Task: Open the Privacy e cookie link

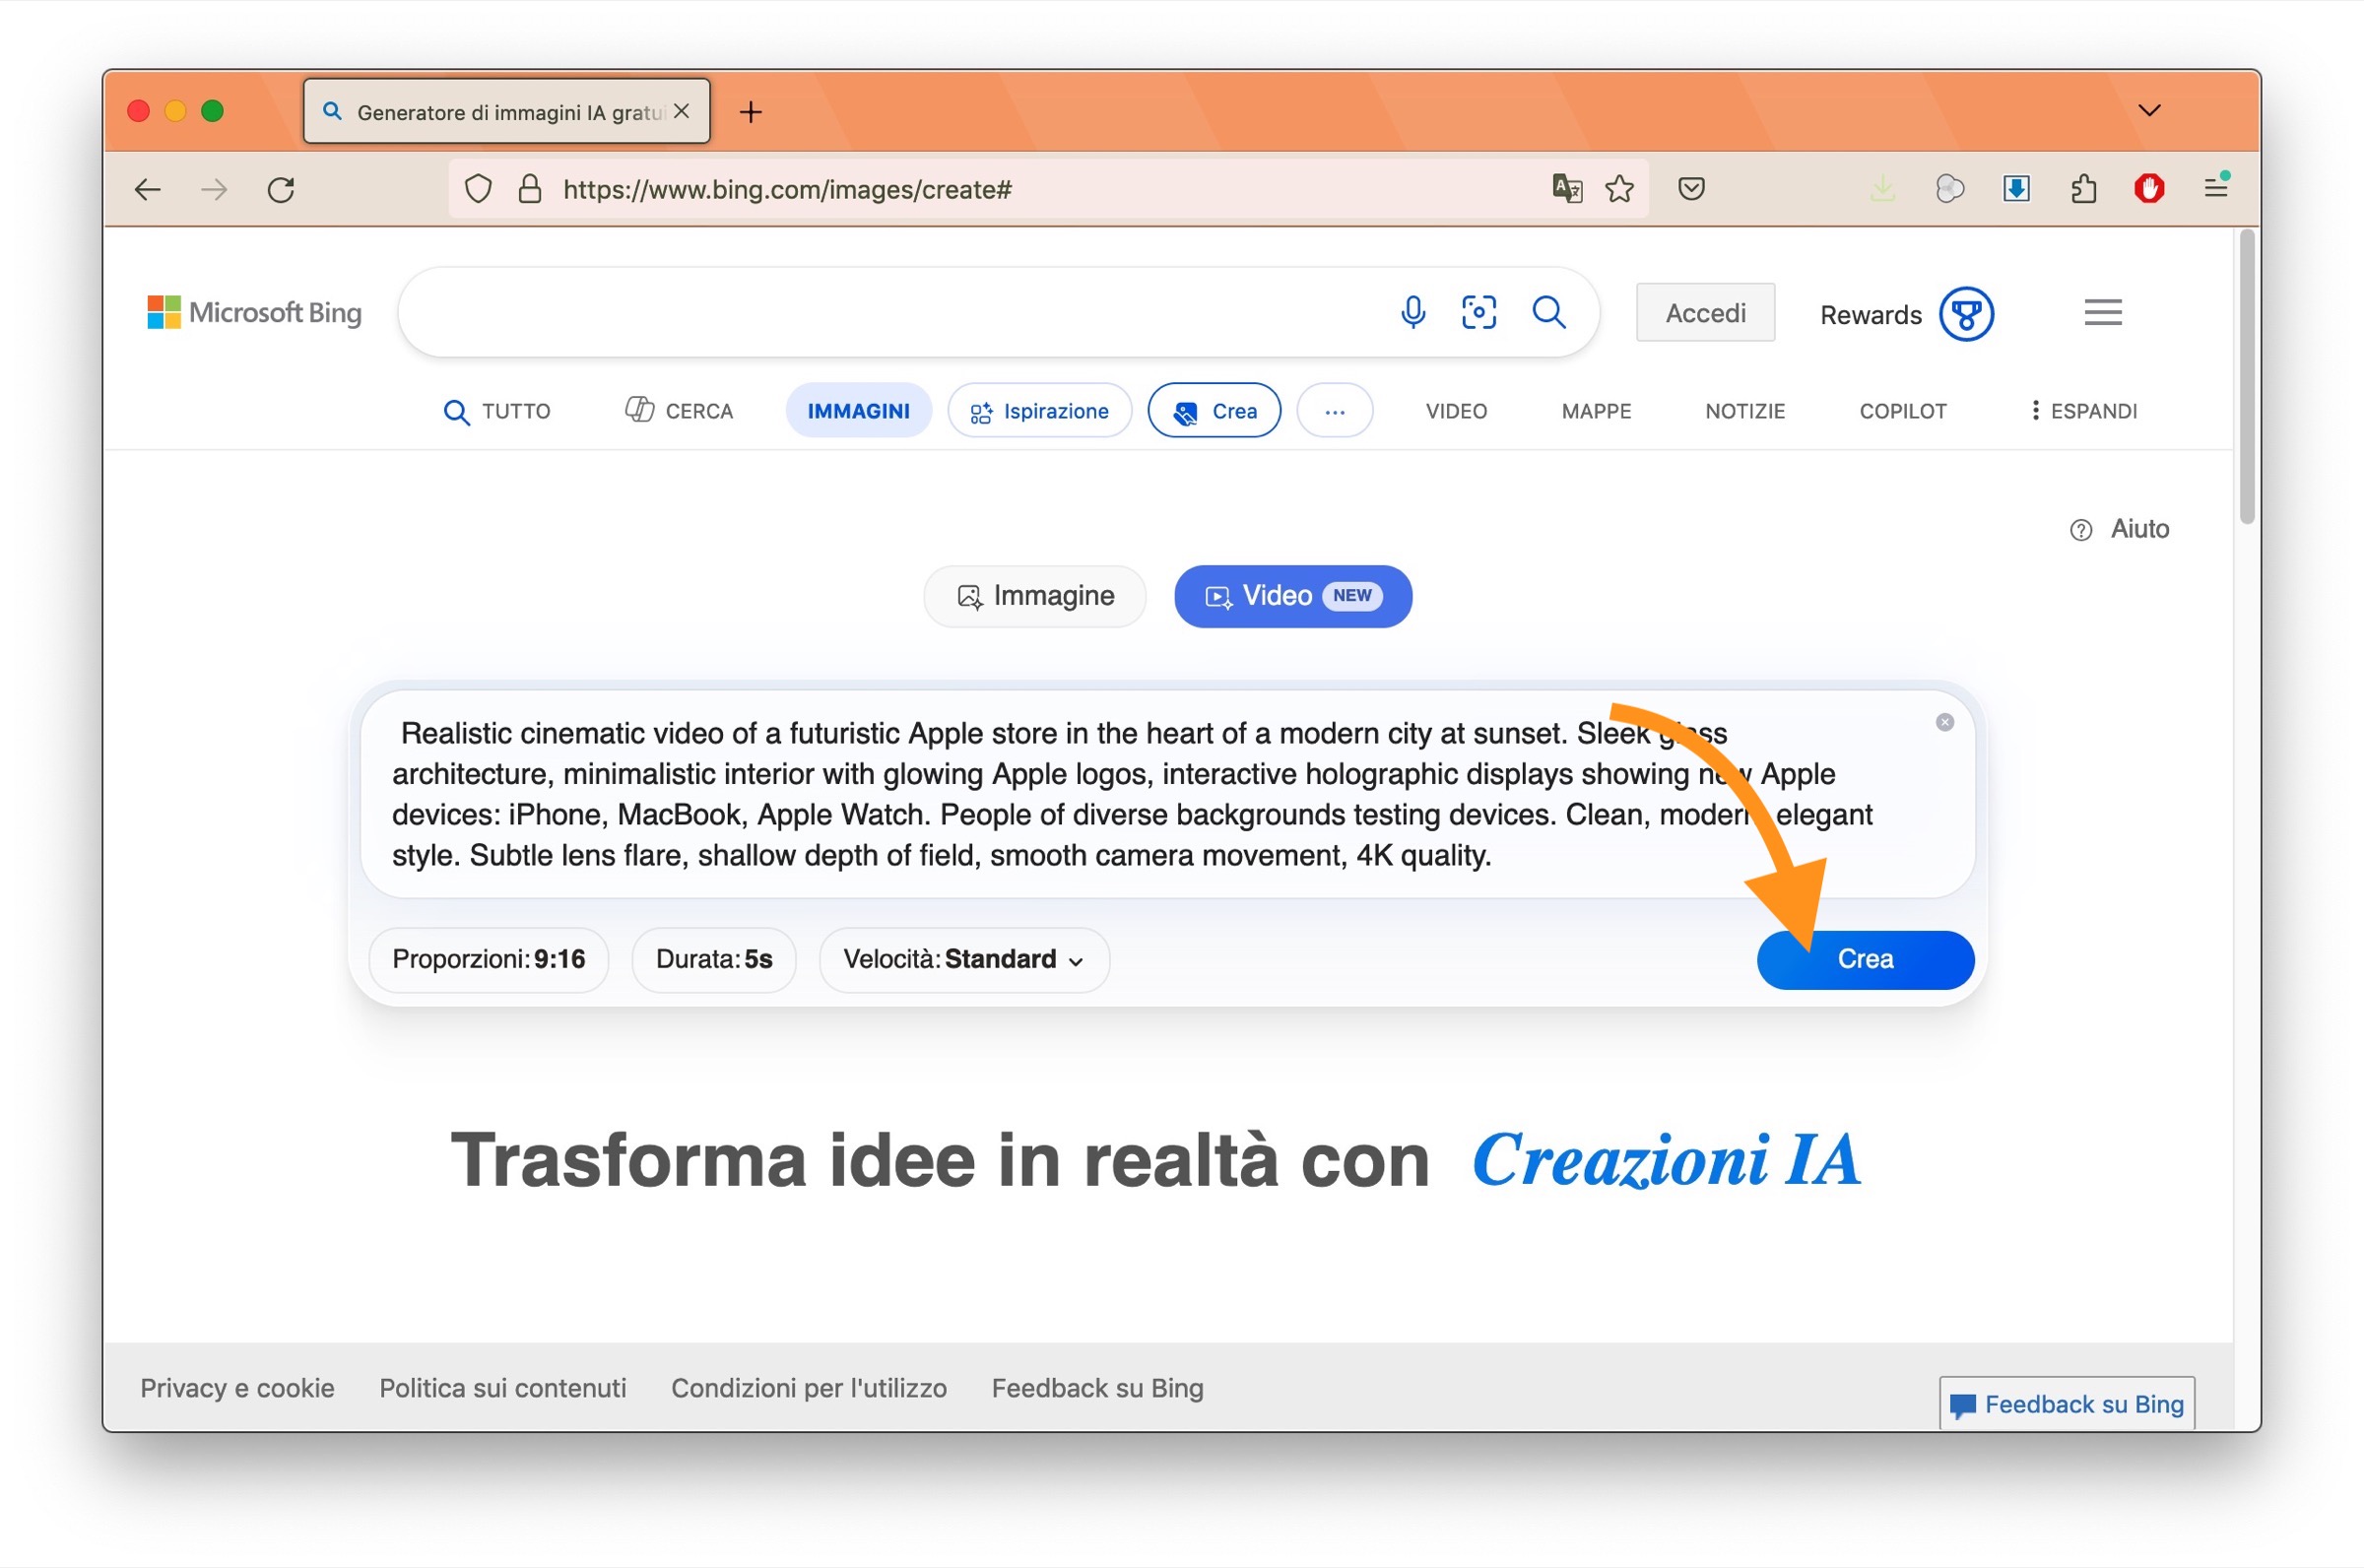Action: pyautogui.click(x=237, y=1388)
